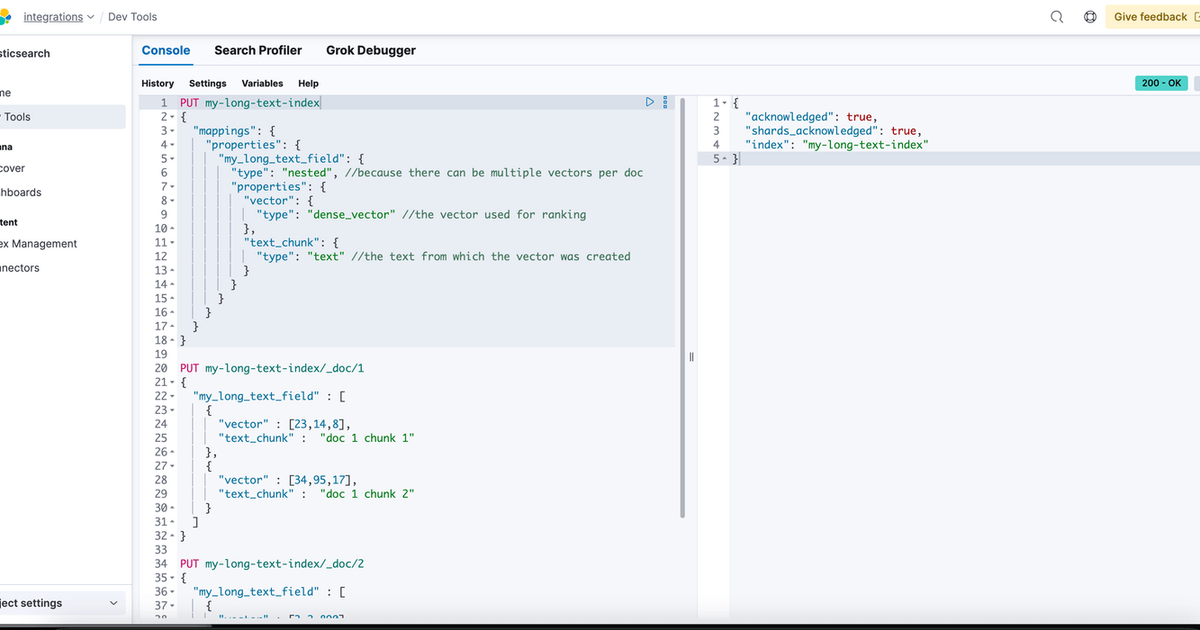This screenshot has height=630, width=1200.
Task: Click the request editor vertical scrollbar
Action: (x=682, y=307)
